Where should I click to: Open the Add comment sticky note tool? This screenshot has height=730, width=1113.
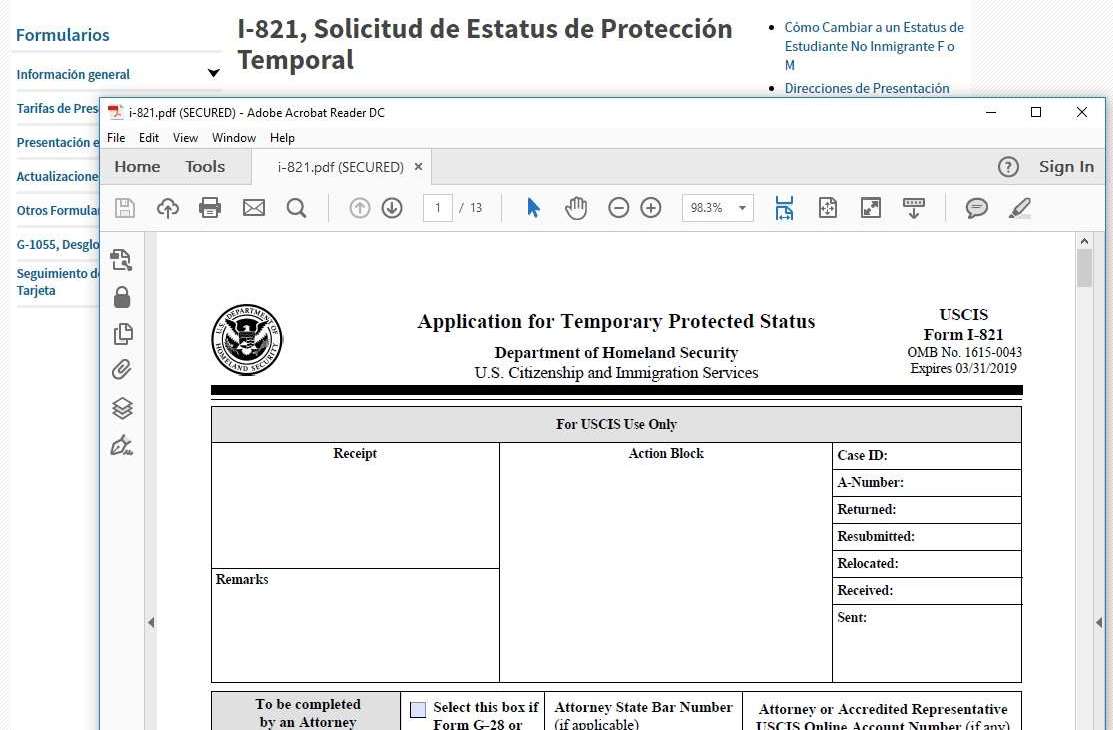[976, 208]
